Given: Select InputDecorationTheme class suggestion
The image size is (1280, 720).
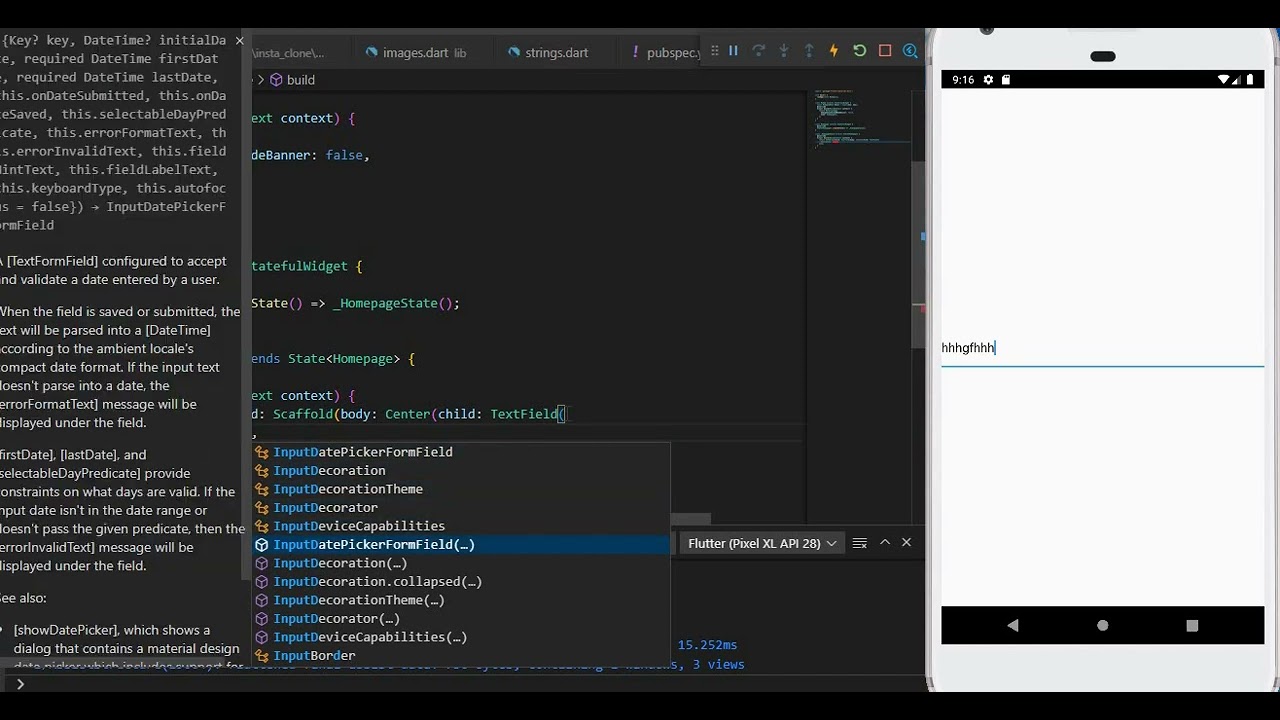Looking at the screenshot, I should pos(461,489).
